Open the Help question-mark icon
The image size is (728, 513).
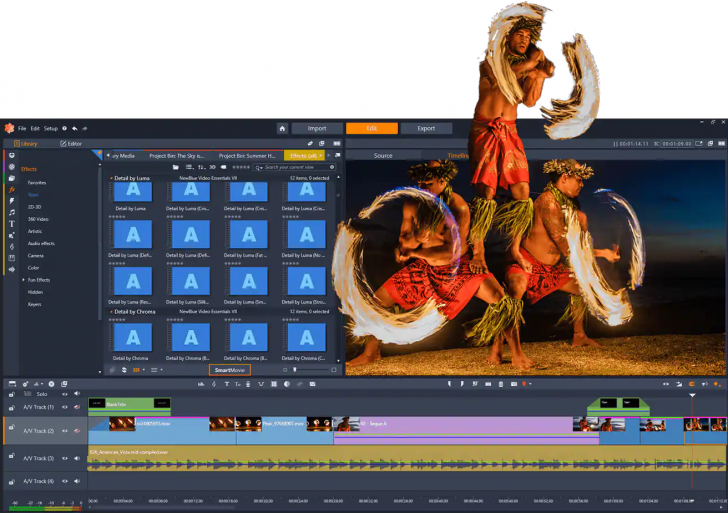(65, 129)
